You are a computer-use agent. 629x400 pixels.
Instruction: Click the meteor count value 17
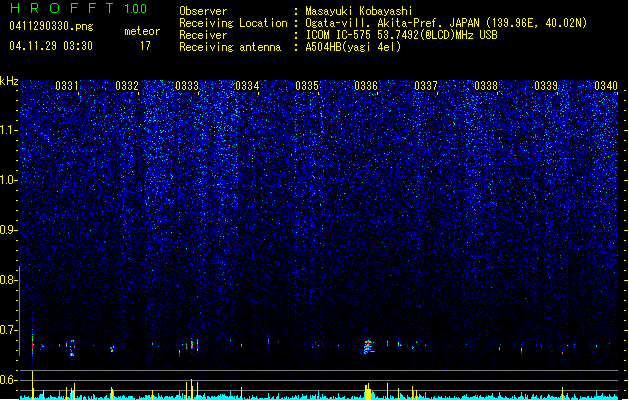pos(145,46)
